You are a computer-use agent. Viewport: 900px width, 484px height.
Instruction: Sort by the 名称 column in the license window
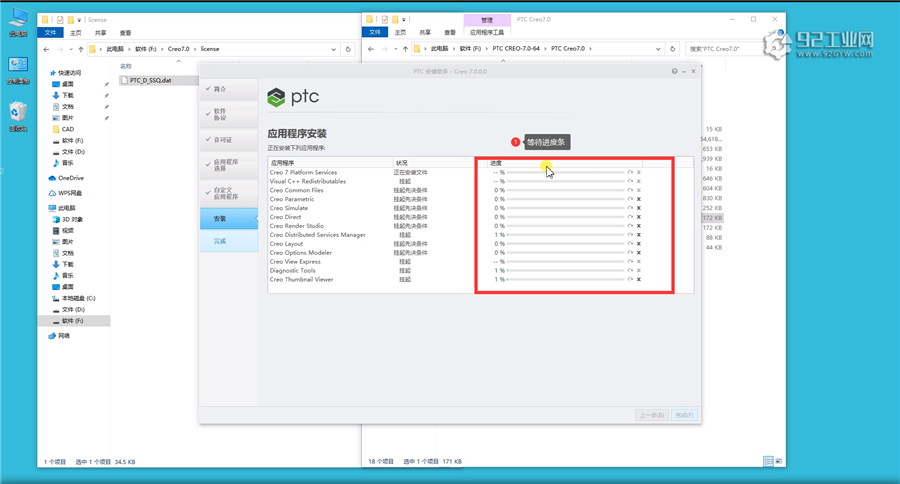pyautogui.click(x=126, y=67)
